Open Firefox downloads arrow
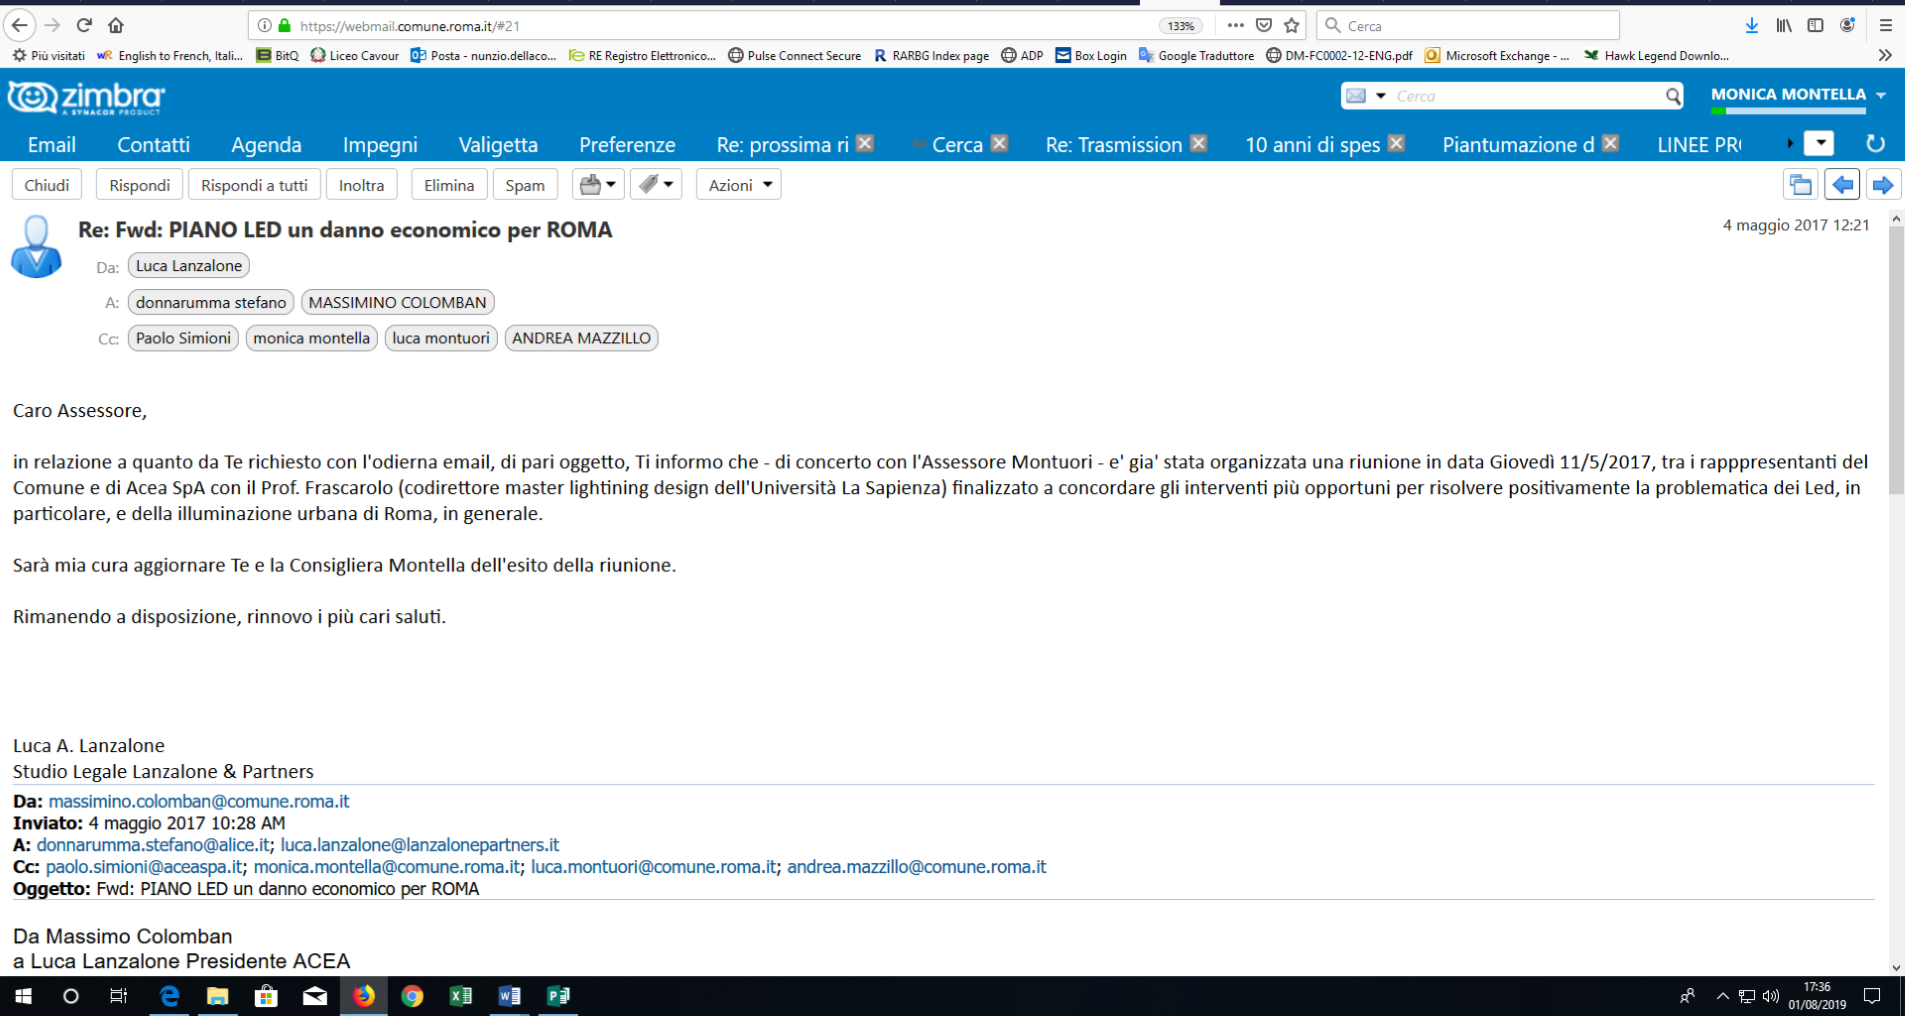This screenshot has height=1017, width=1905. (x=1752, y=26)
